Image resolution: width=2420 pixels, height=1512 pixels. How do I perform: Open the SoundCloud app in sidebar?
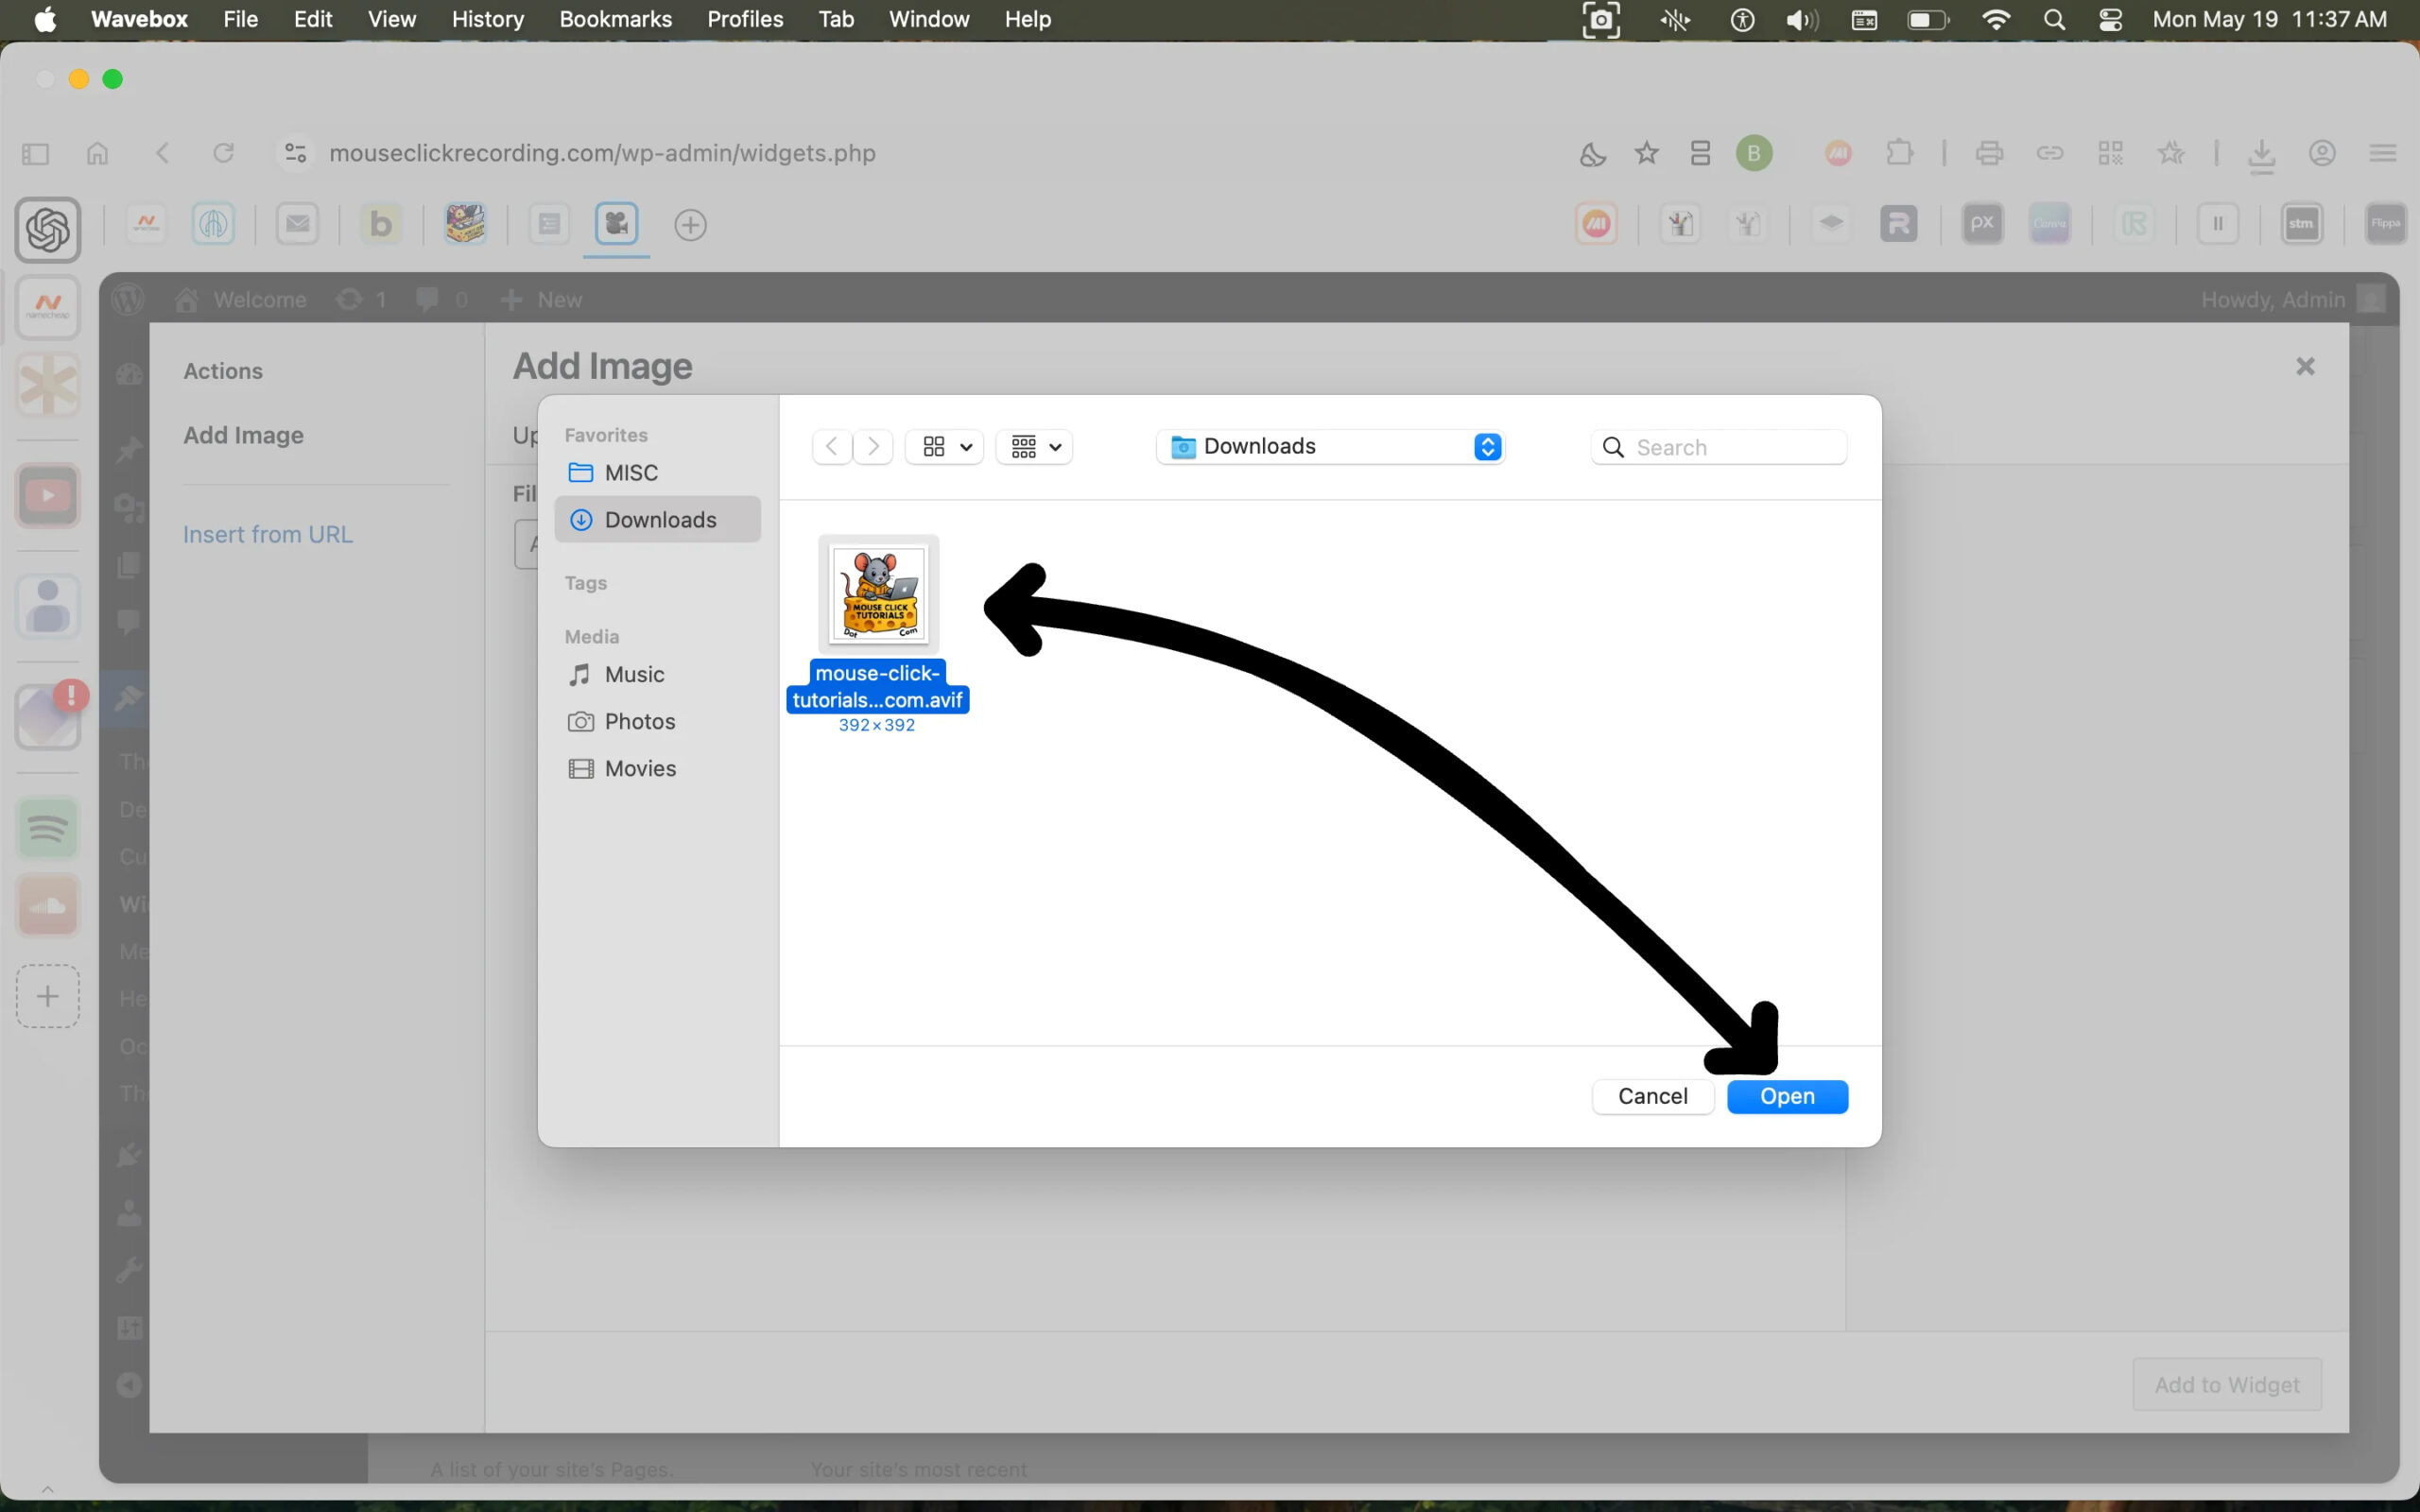tap(47, 906)
